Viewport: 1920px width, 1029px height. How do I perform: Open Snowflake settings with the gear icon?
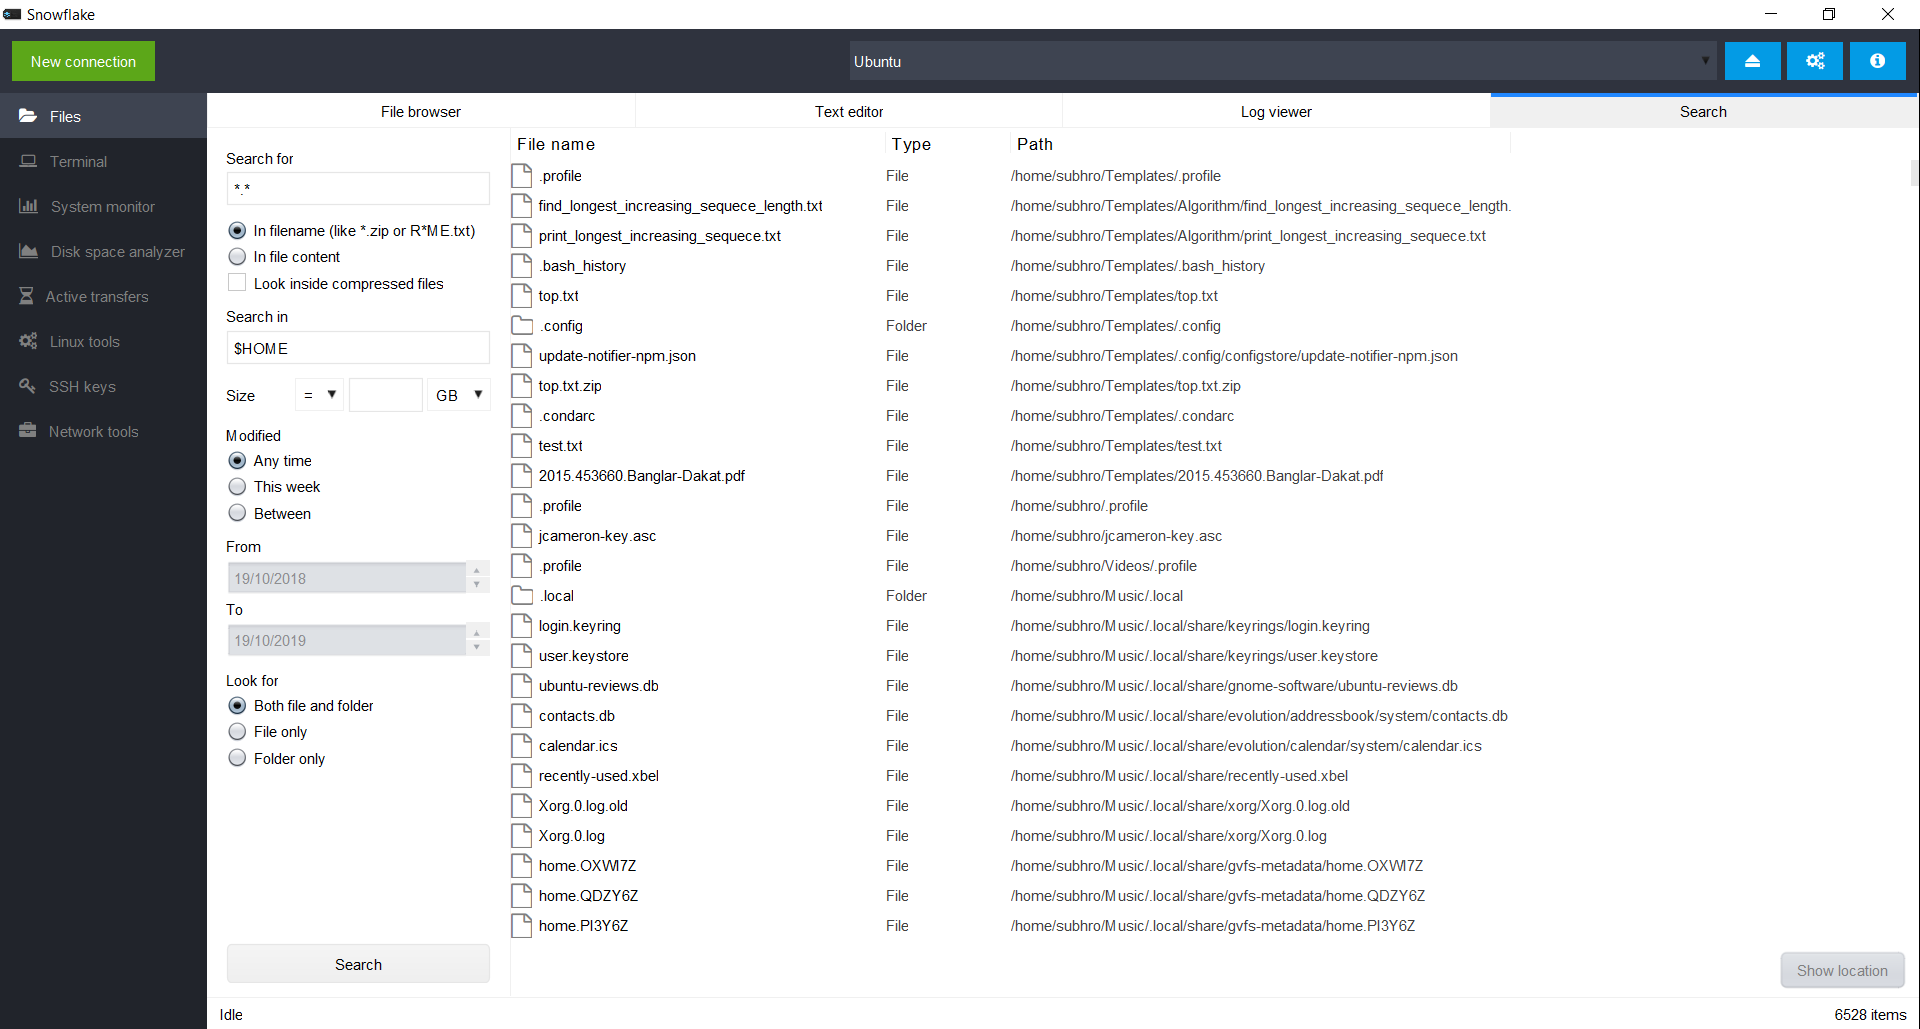point(1814,60)
